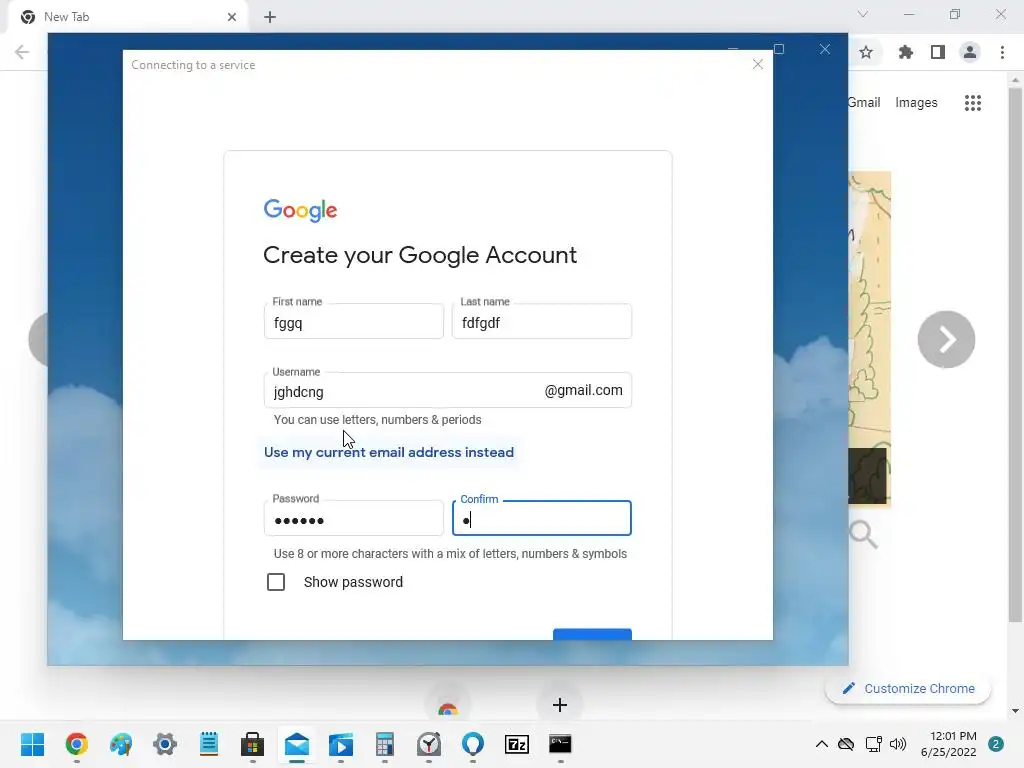Screen dimensions: 1024x768
Task: Click the First name input field
Action: tap(353, 321)
